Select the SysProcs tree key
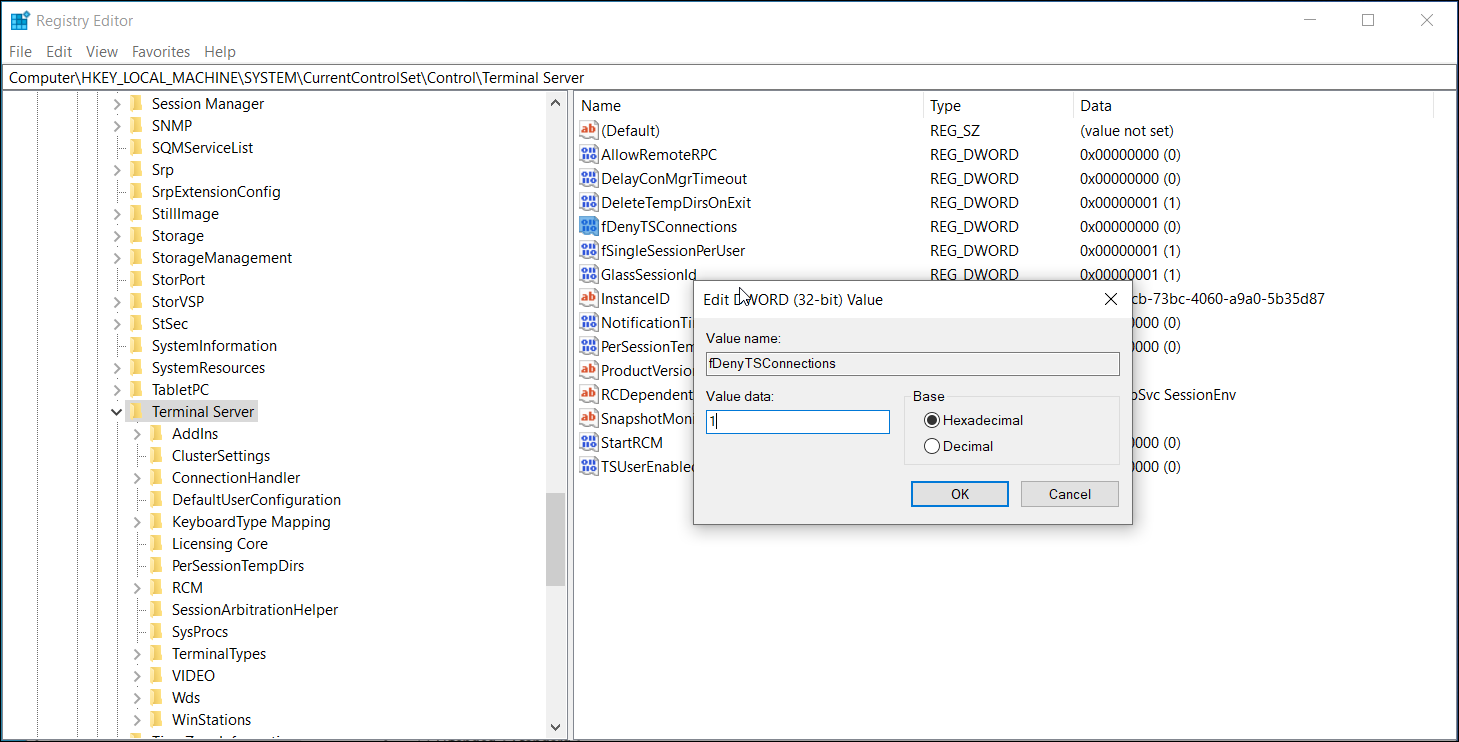 [x=200, y=632]
